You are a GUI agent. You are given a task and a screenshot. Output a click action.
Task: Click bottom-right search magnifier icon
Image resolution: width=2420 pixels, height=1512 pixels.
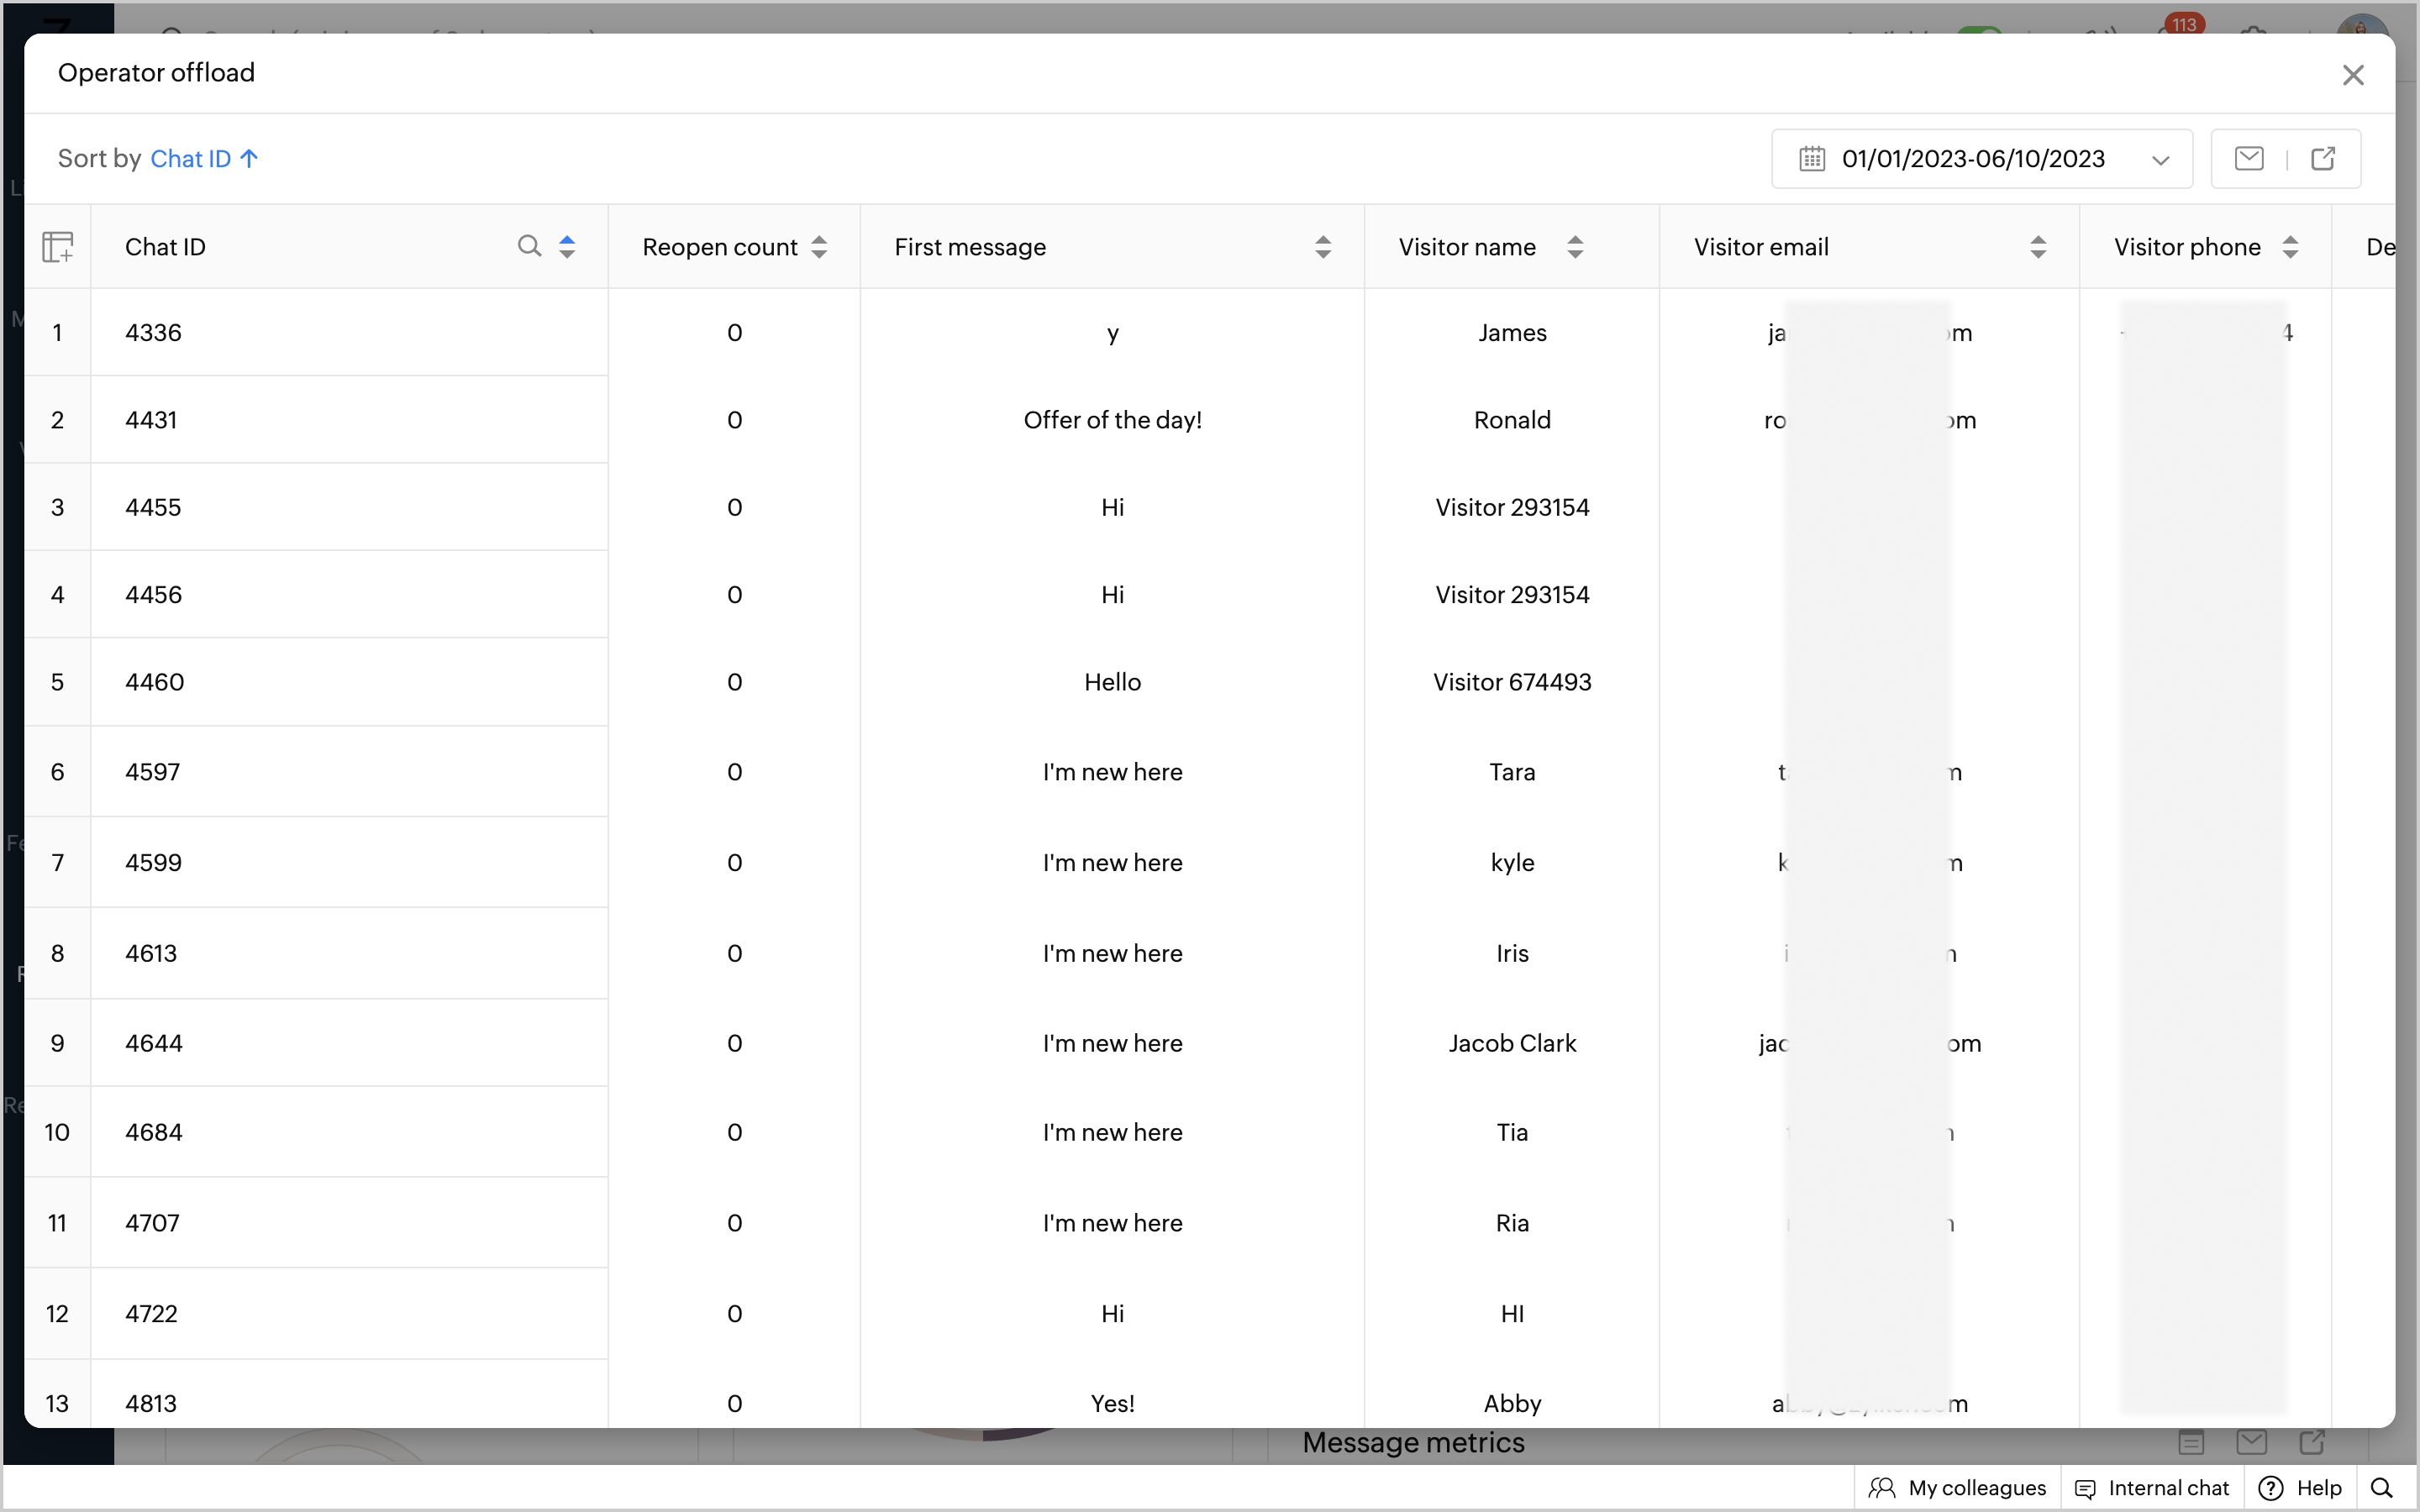click(x=2382, y=1488)
